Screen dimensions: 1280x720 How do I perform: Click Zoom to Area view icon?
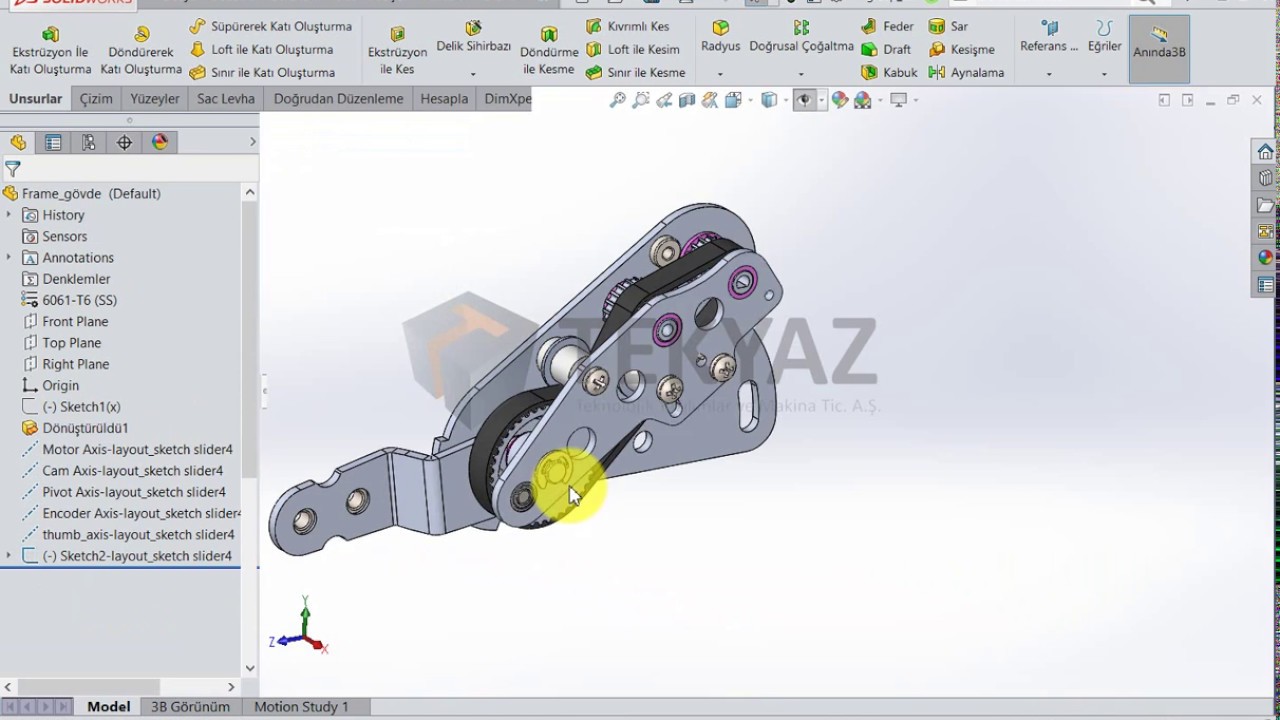click(x=641, y=100)
